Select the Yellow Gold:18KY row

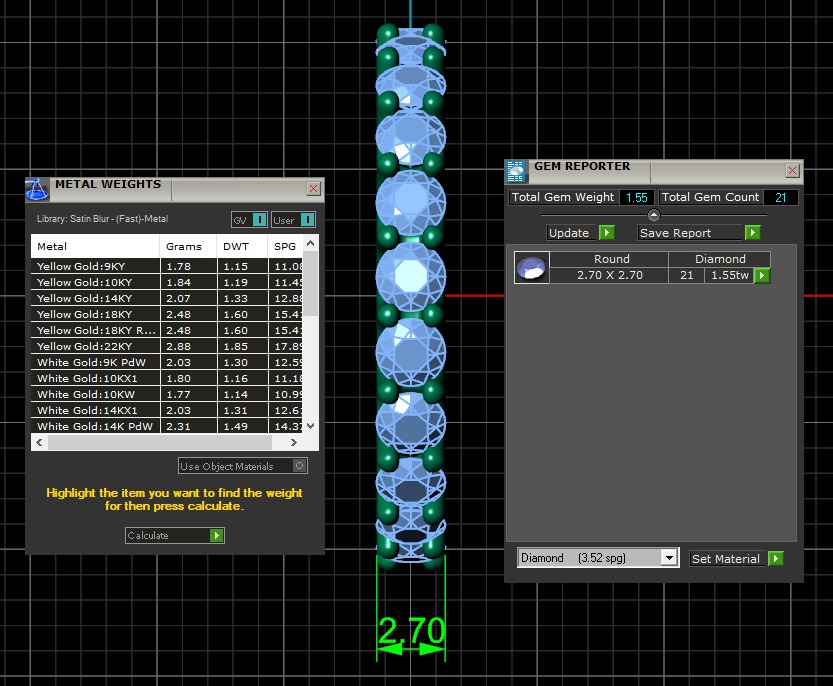167,314
